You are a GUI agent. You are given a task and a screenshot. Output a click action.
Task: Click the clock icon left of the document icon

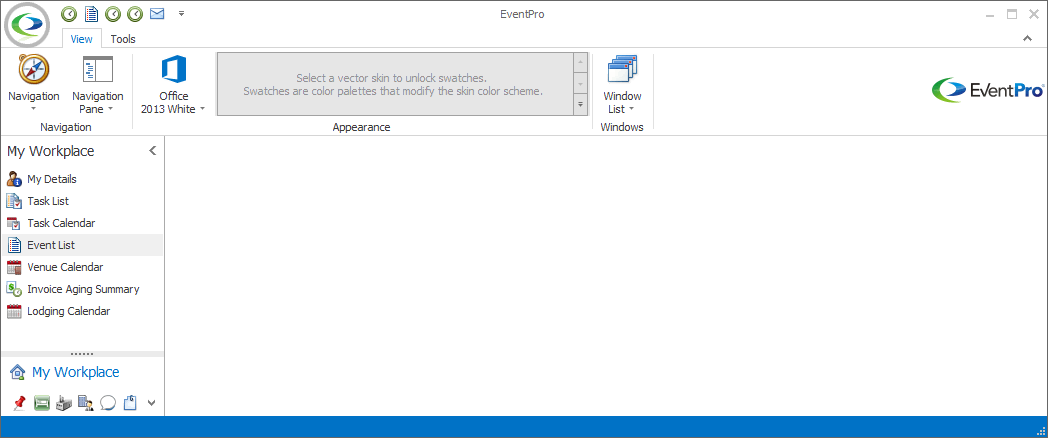click(69, 13)
